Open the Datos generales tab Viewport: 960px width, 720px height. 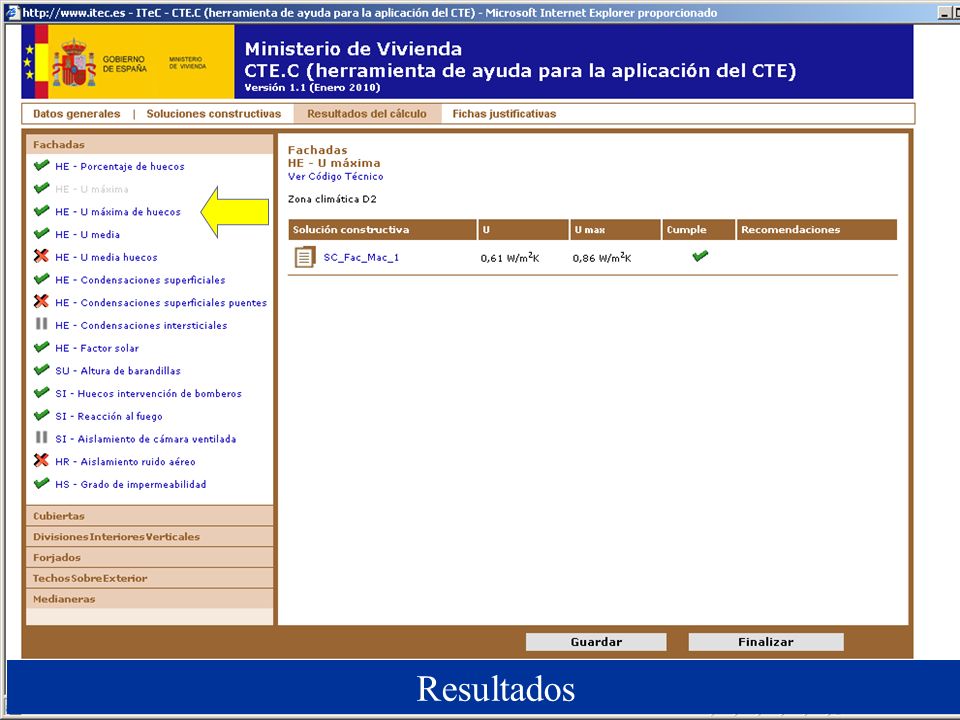pos(77,114)
